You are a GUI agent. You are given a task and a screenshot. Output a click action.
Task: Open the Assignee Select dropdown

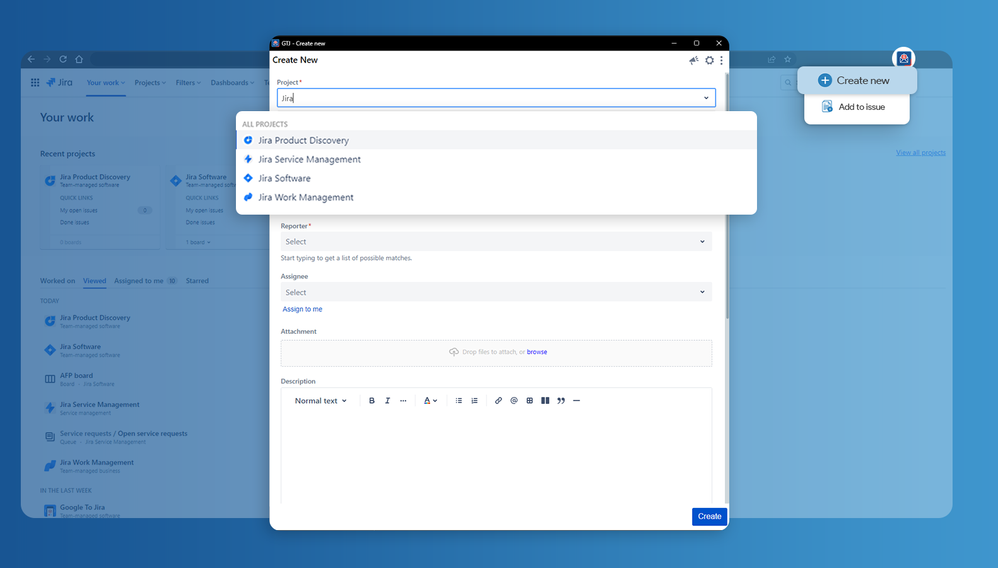click(496, 292)
